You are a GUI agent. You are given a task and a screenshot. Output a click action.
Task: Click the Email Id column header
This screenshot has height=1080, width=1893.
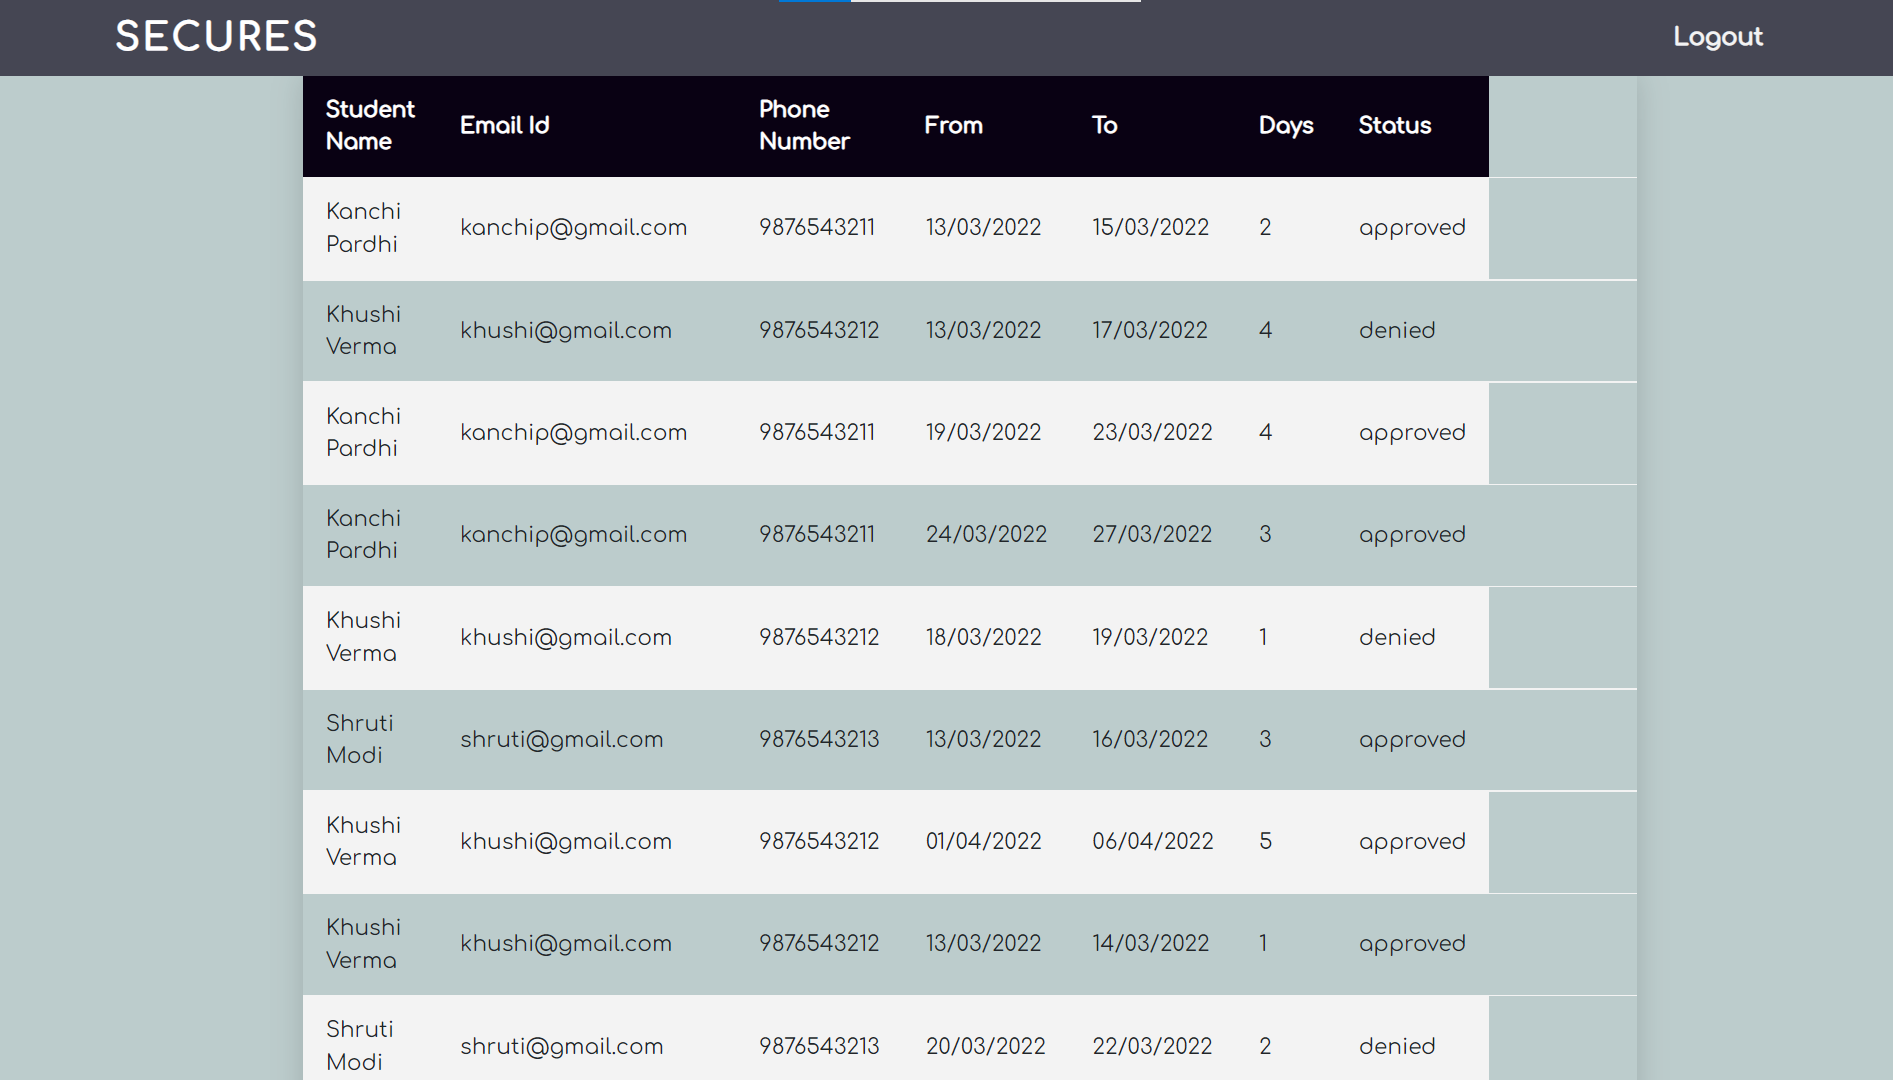point(504,125)
